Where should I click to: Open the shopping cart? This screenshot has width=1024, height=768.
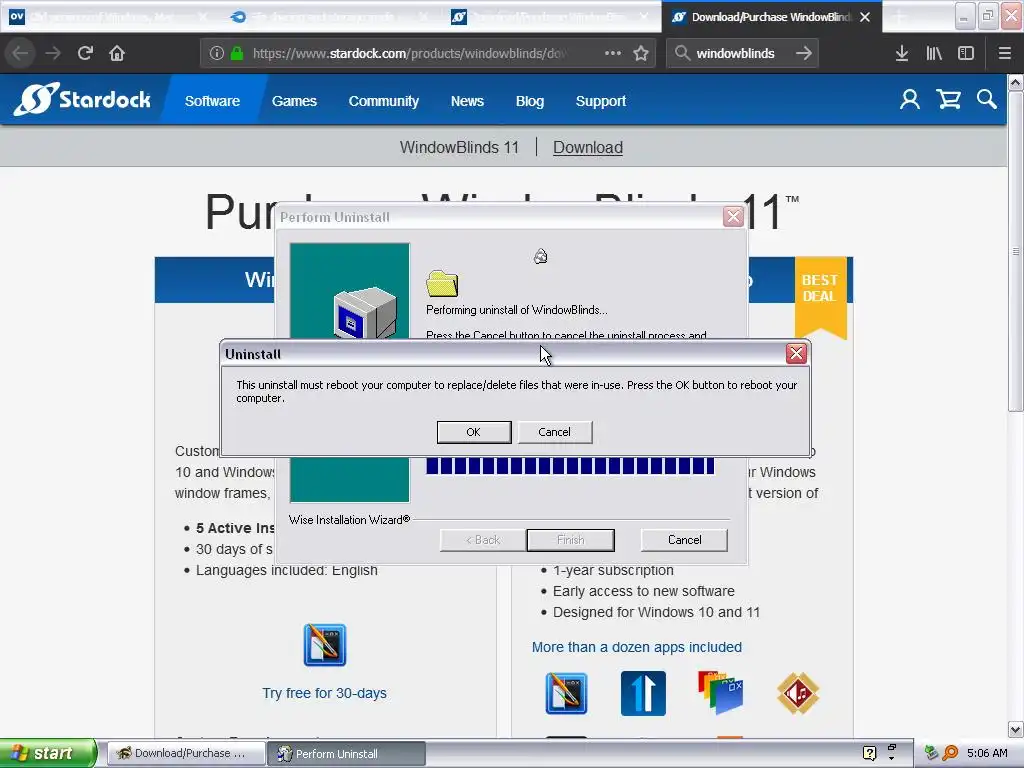point(948,99)
